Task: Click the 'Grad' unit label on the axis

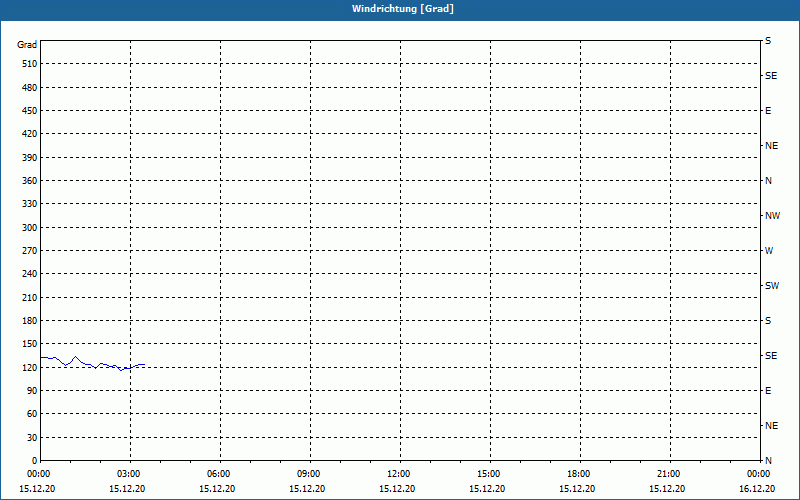Action: 27,45
